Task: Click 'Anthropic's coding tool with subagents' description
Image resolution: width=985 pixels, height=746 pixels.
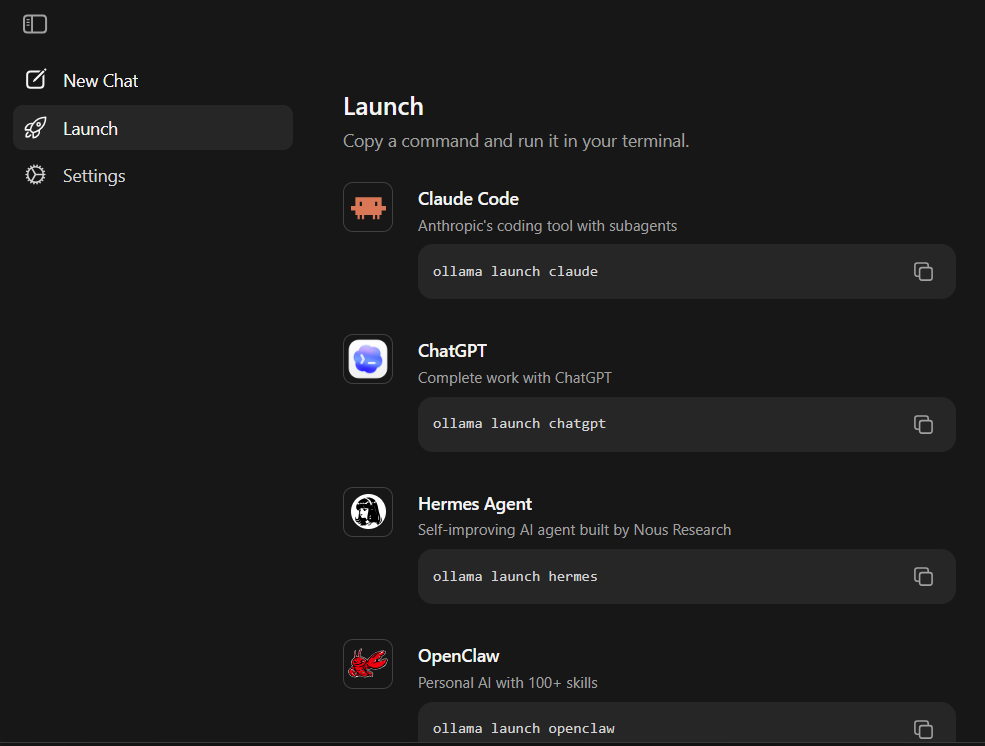Action: point(547,226)
